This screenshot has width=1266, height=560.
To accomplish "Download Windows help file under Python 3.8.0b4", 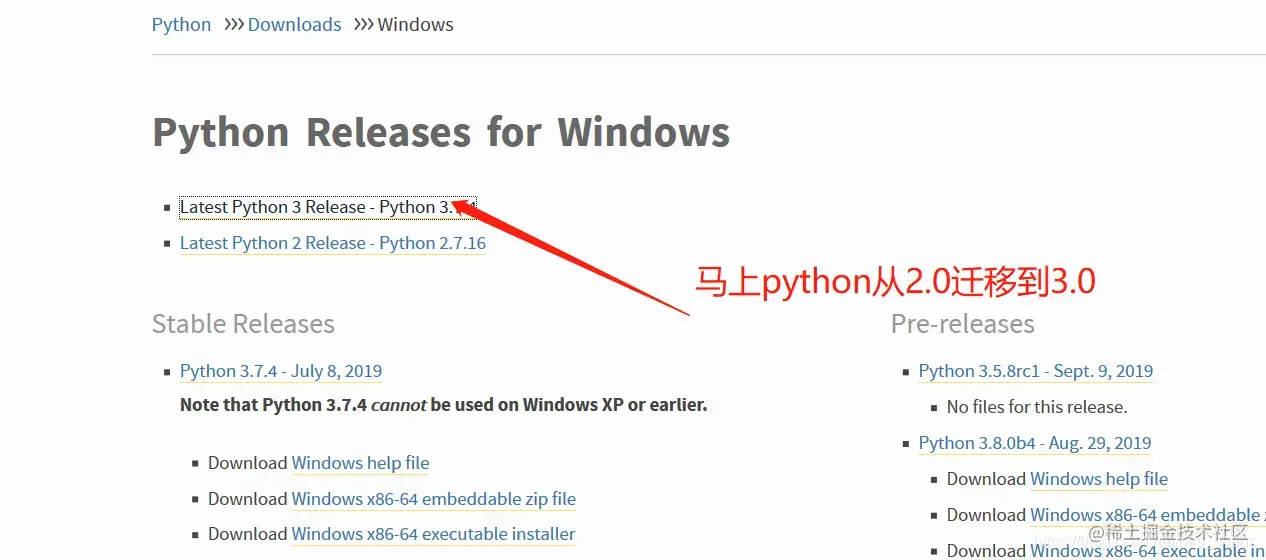I will pos(1099,479).
